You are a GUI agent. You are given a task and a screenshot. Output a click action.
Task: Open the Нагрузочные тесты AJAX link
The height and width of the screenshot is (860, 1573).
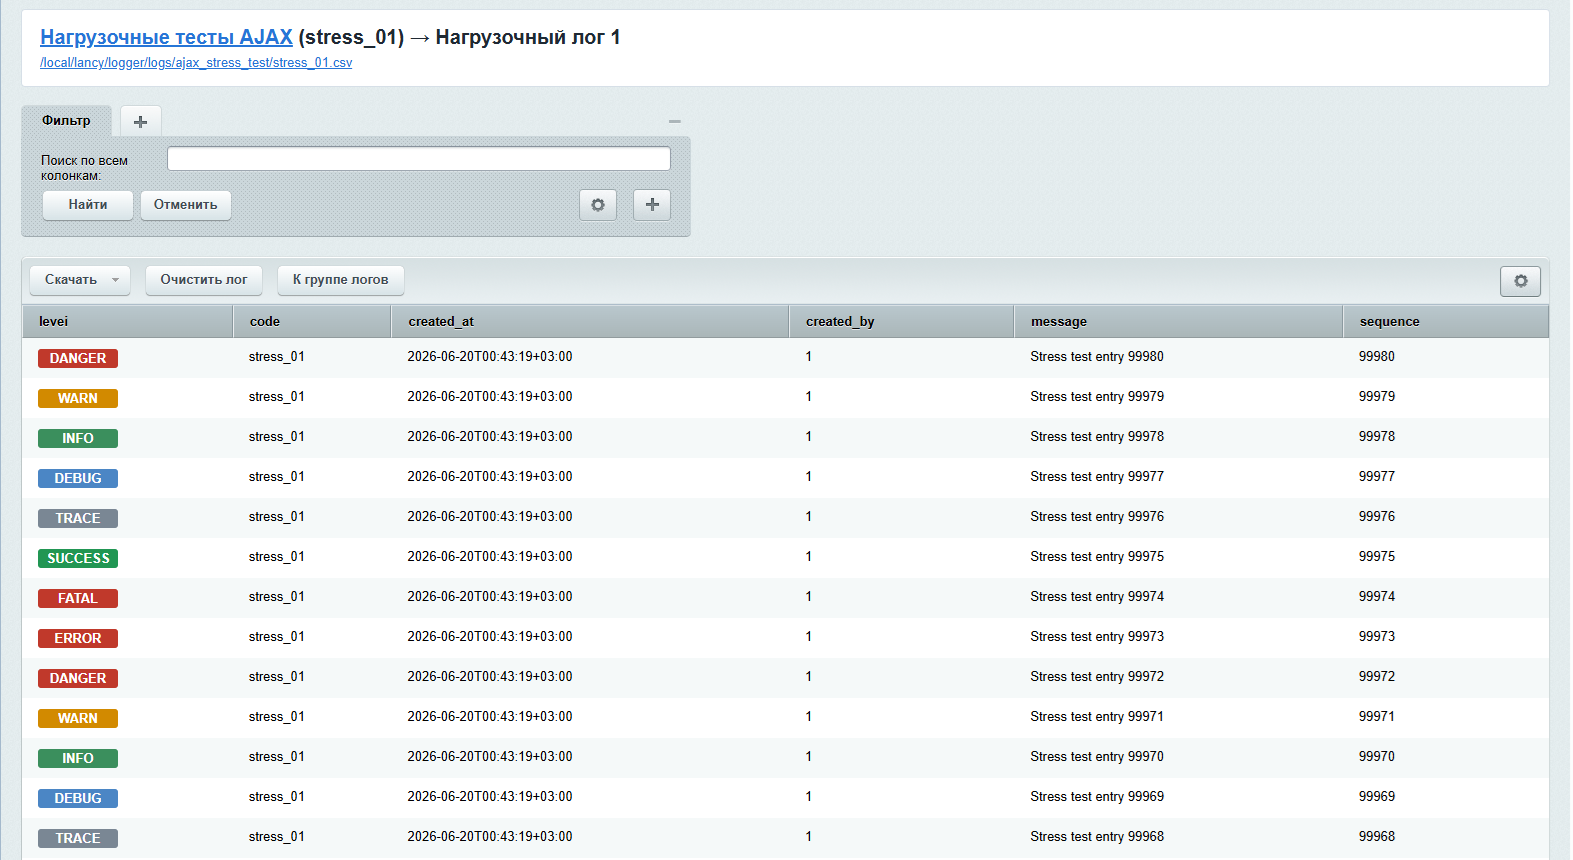coord(166,37)
